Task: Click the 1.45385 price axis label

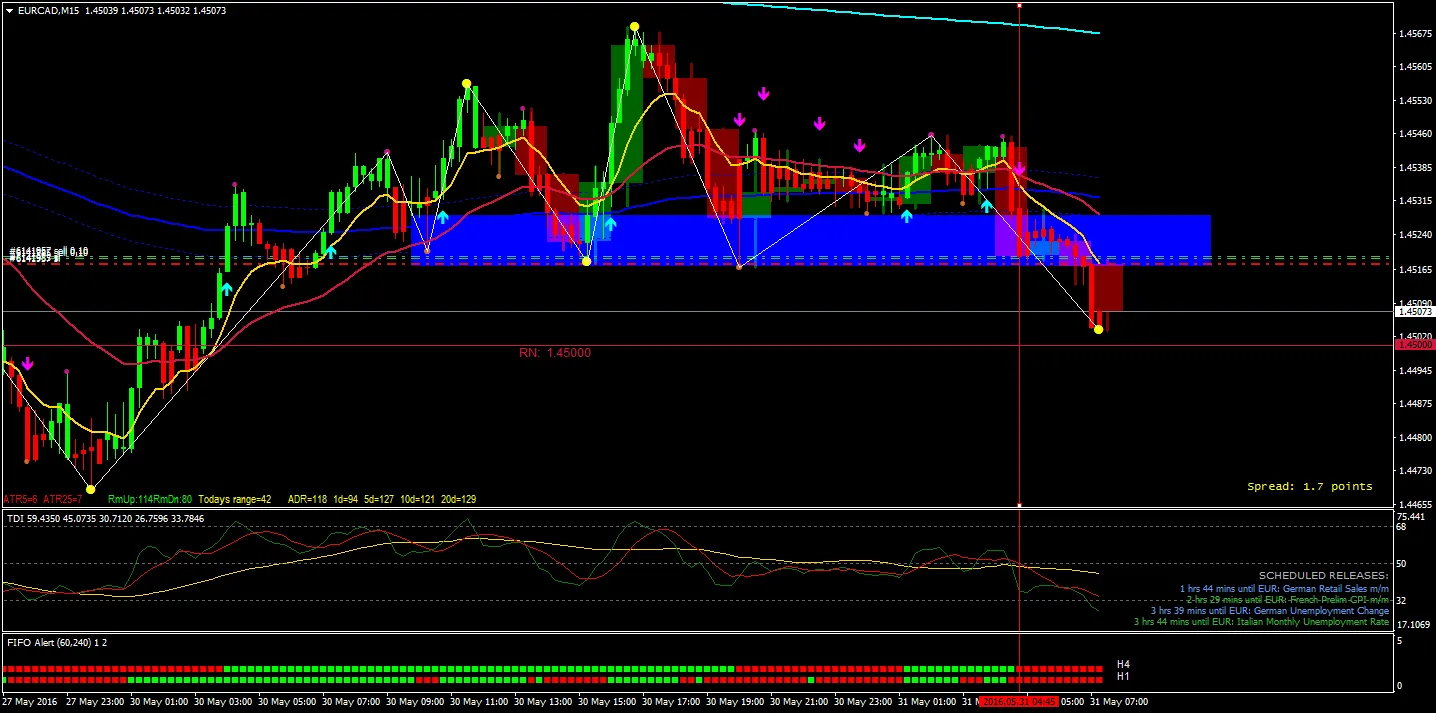Action: point(1415,168)
